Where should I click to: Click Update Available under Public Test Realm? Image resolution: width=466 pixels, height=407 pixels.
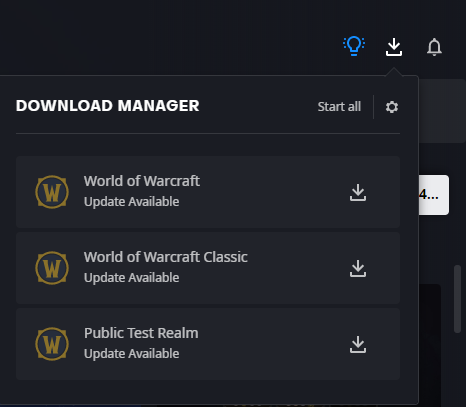click(x=131, y=354)
